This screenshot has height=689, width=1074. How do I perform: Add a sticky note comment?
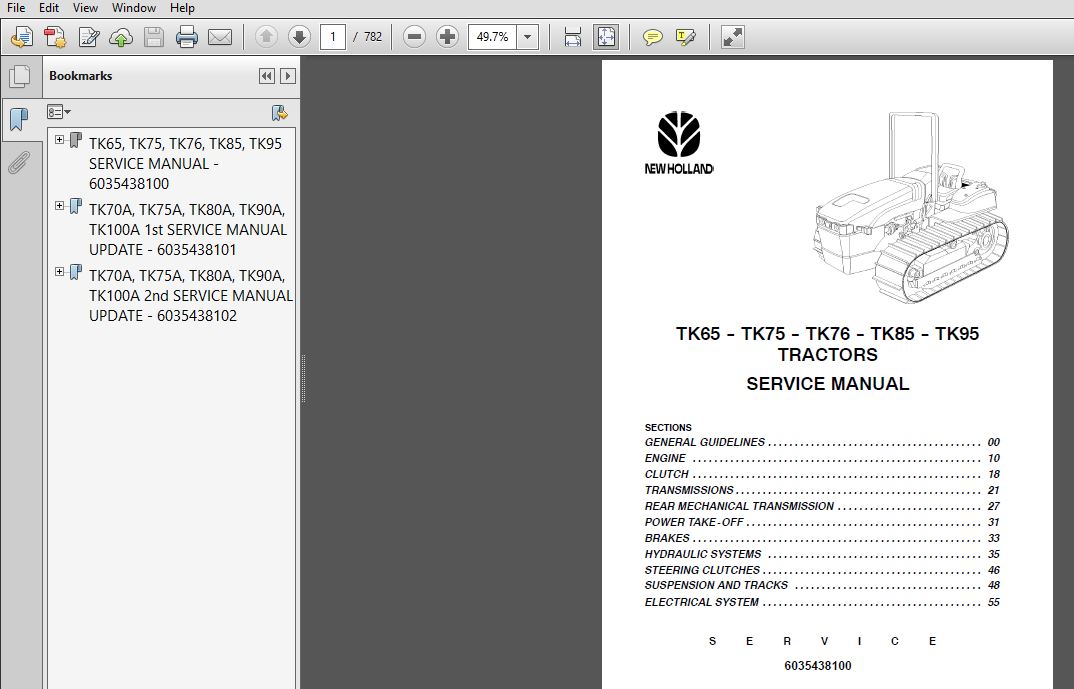point(652,37)
